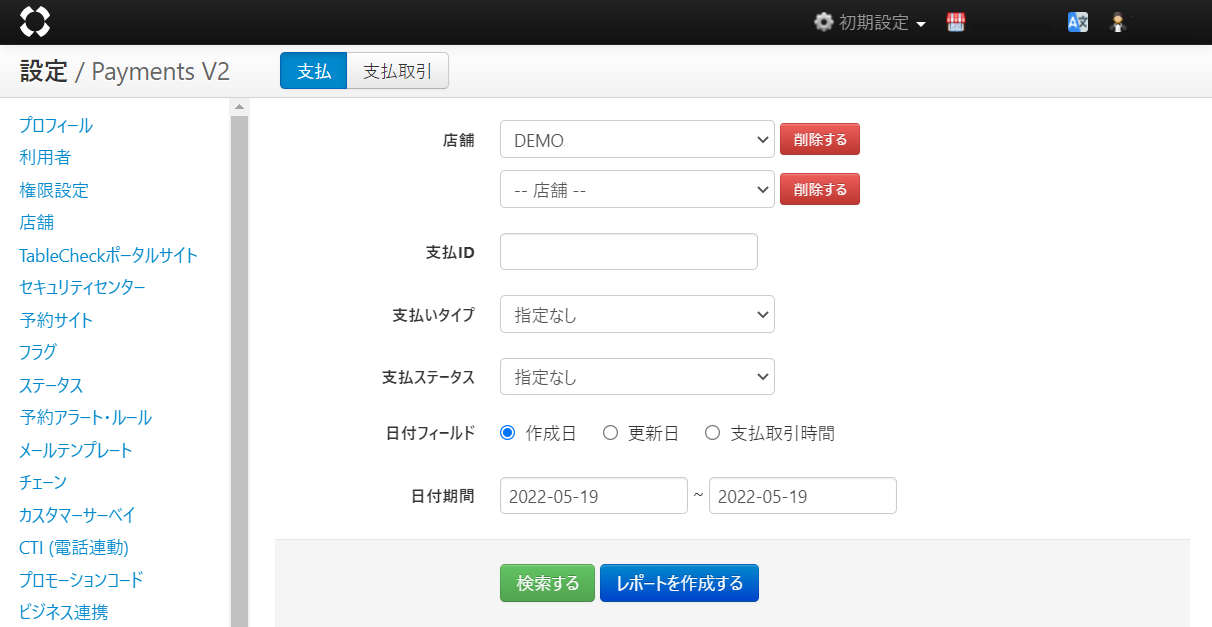
Task: Open the DEMO store dropdown
Action: click(x=636, y=140)
